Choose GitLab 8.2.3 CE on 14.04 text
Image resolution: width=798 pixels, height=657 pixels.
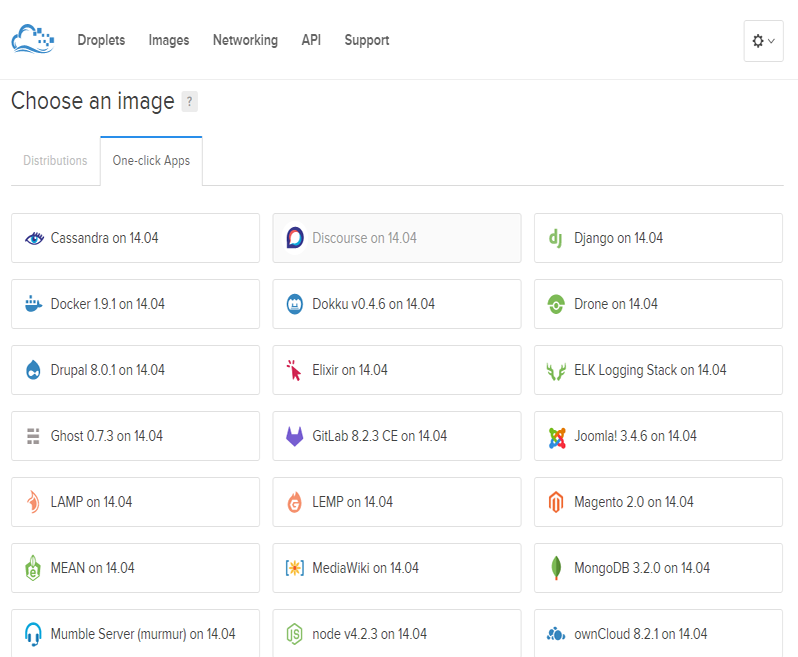pos(380,436)
